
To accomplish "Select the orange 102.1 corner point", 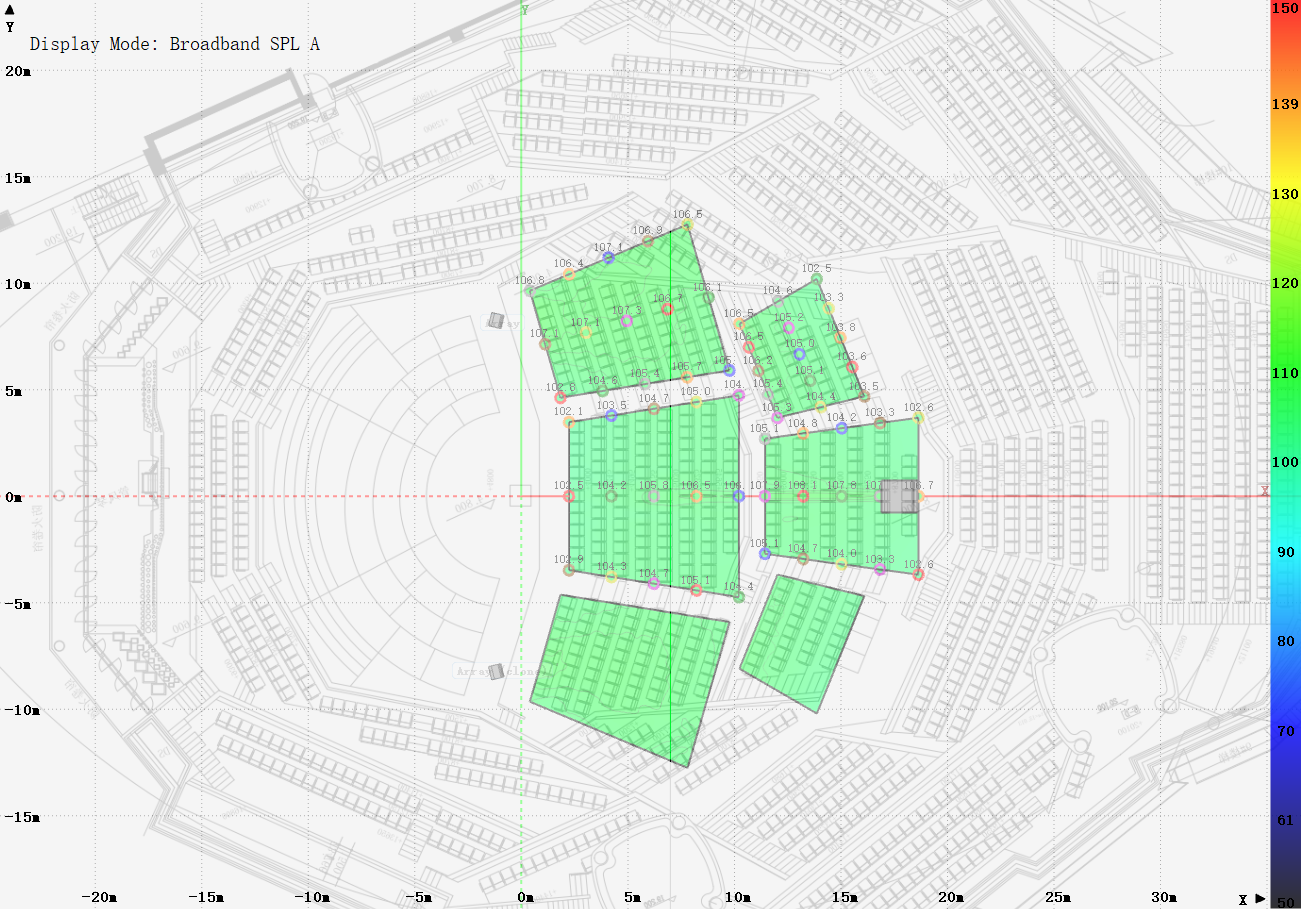I will coord(569,422).
